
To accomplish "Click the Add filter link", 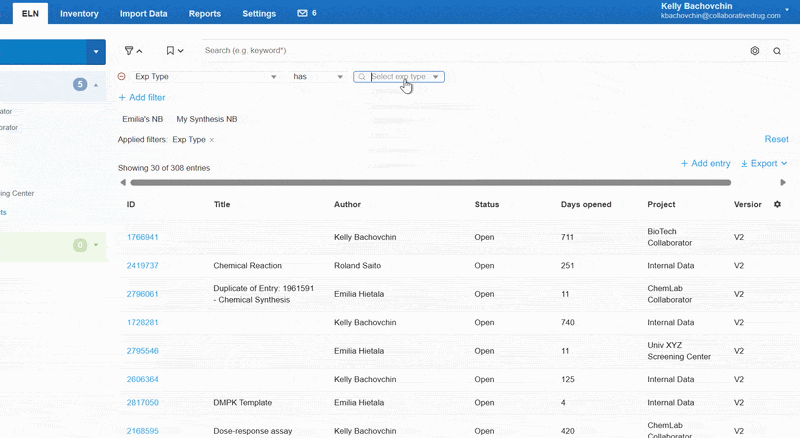I will 142,98.
